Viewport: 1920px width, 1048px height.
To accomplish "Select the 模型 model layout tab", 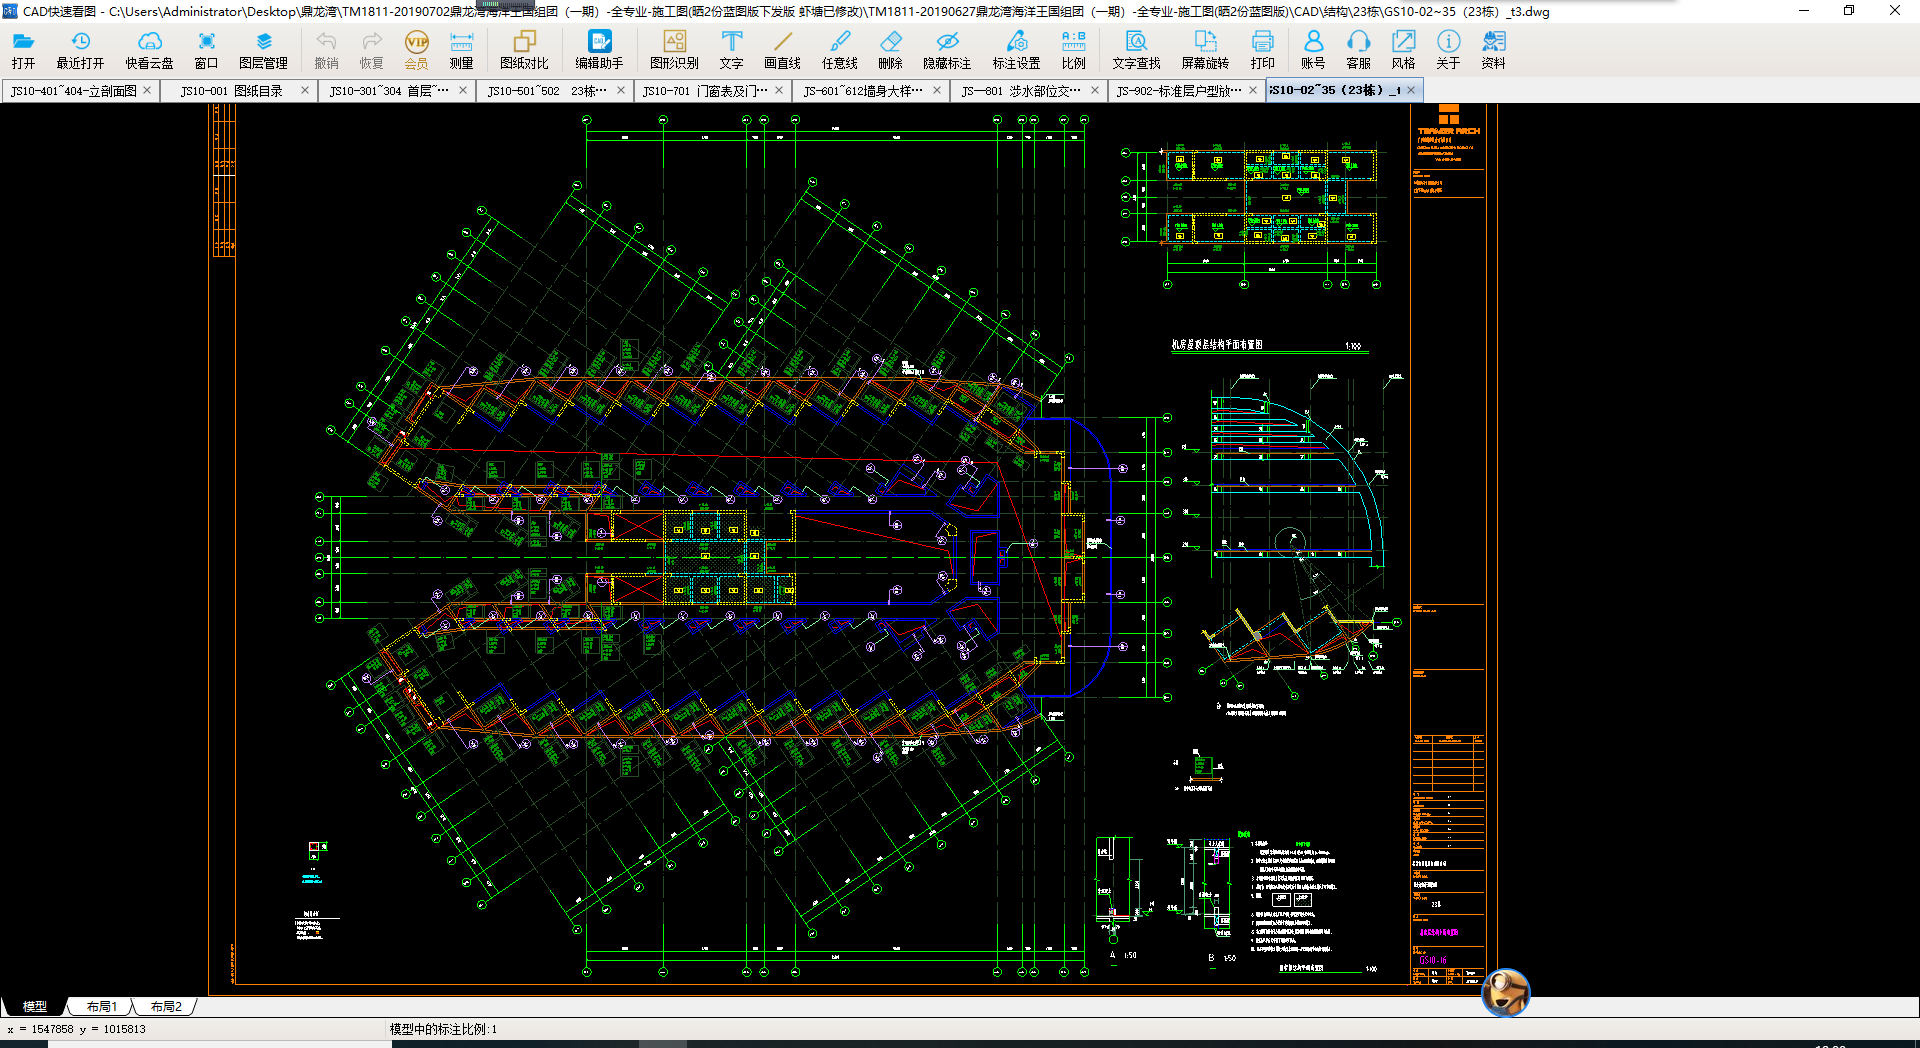I will [x=35, y=1006].
